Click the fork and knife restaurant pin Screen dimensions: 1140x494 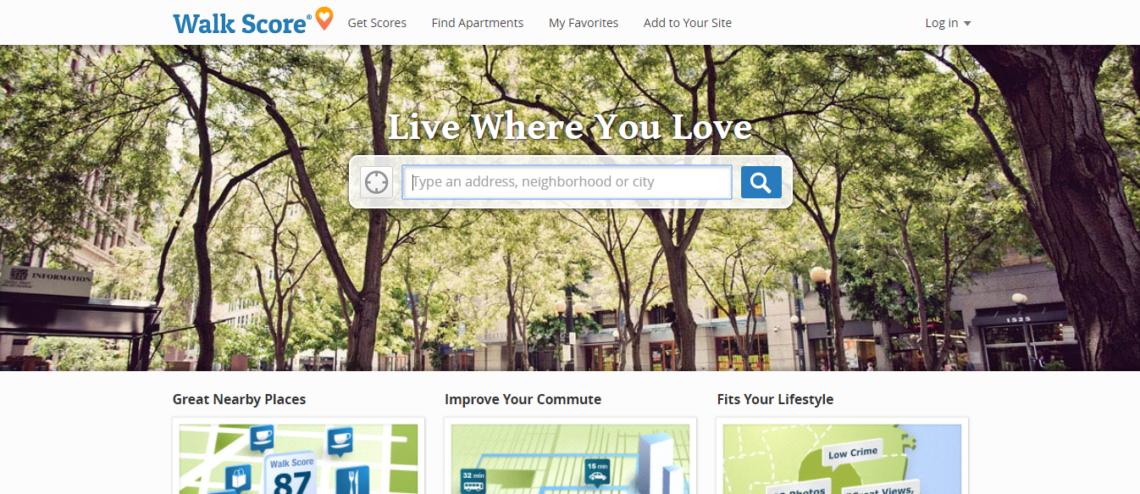[353, 479]
